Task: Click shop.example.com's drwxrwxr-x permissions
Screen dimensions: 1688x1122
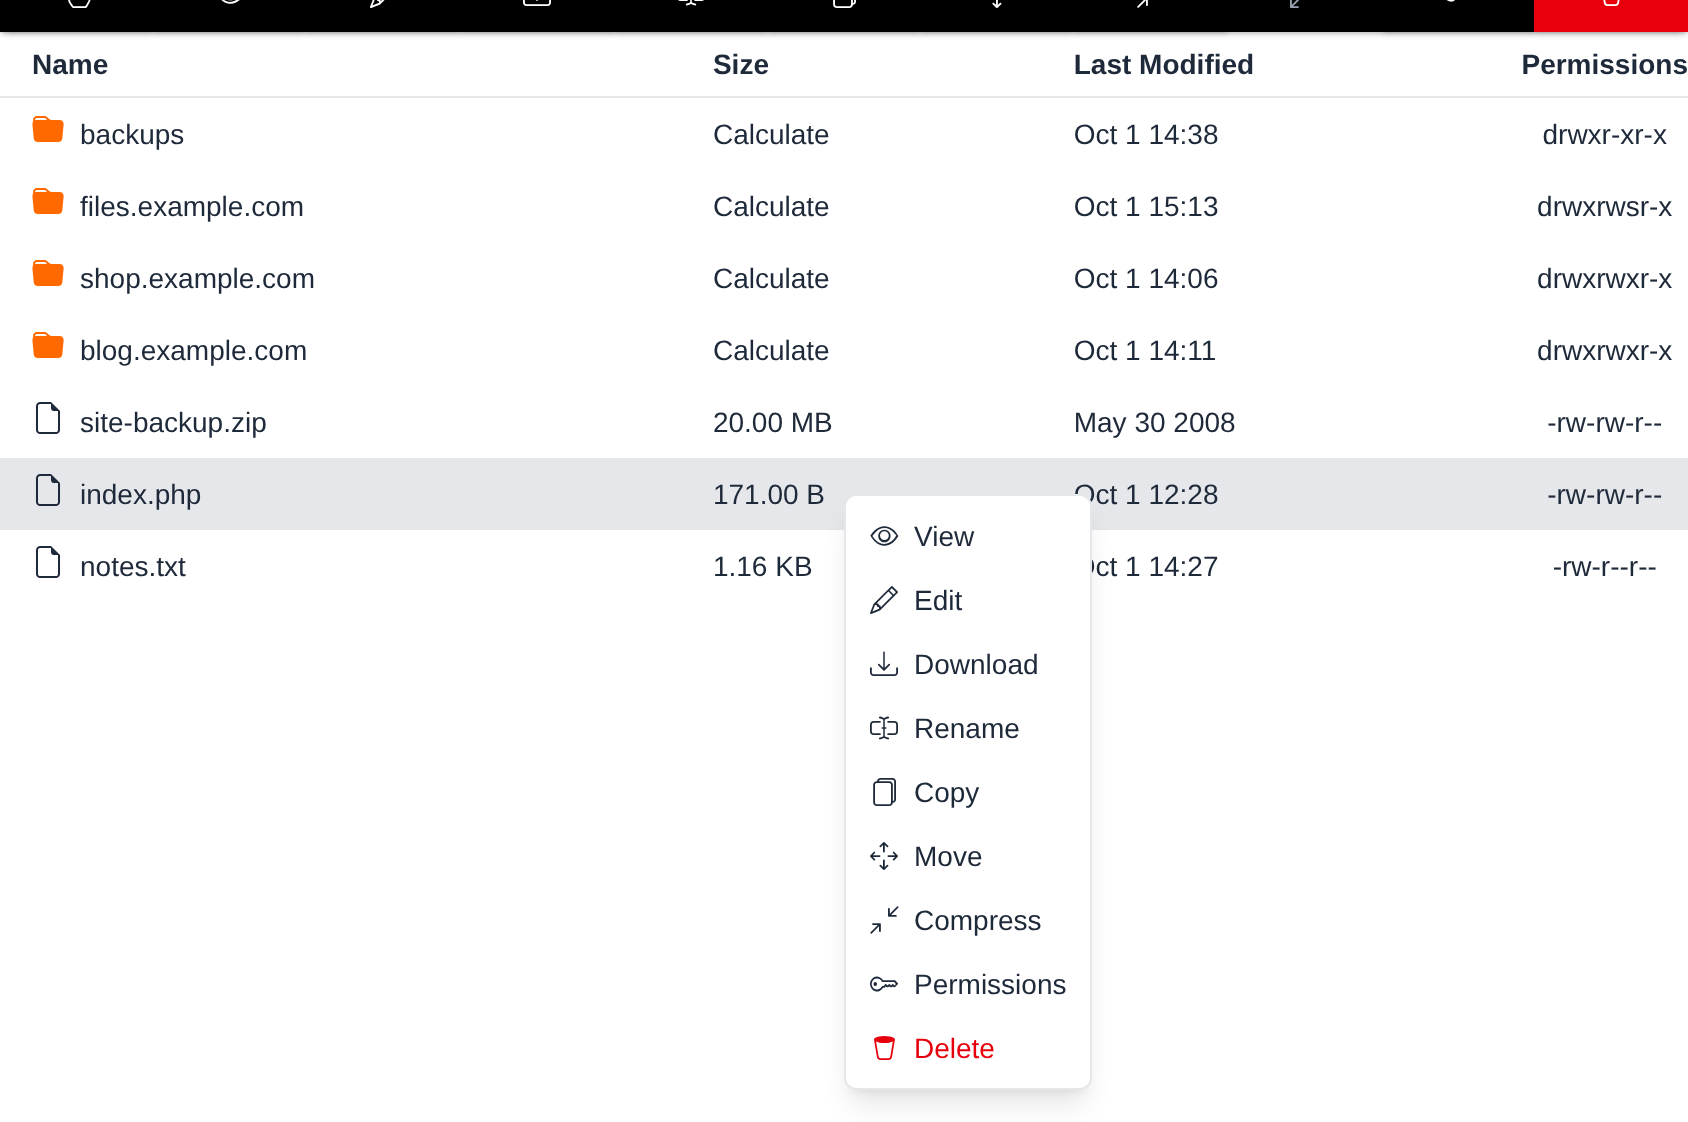Action: (1604, 278)
